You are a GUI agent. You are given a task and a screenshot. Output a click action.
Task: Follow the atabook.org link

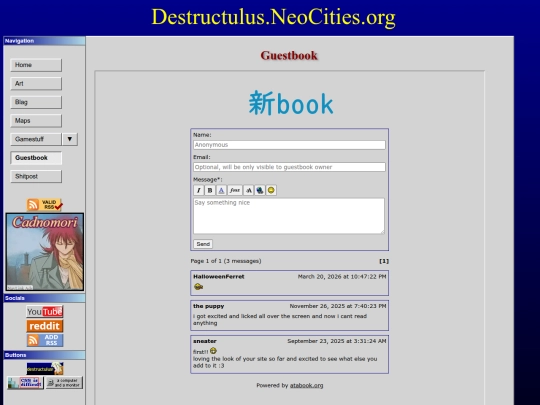pos(306,385)
